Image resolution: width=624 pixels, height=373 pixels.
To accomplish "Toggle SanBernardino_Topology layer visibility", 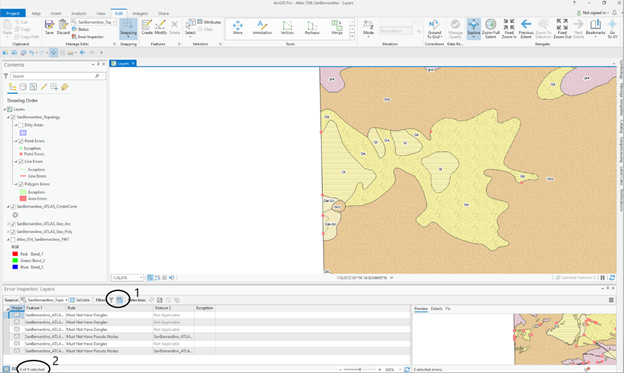I will [x=13, y=117].
